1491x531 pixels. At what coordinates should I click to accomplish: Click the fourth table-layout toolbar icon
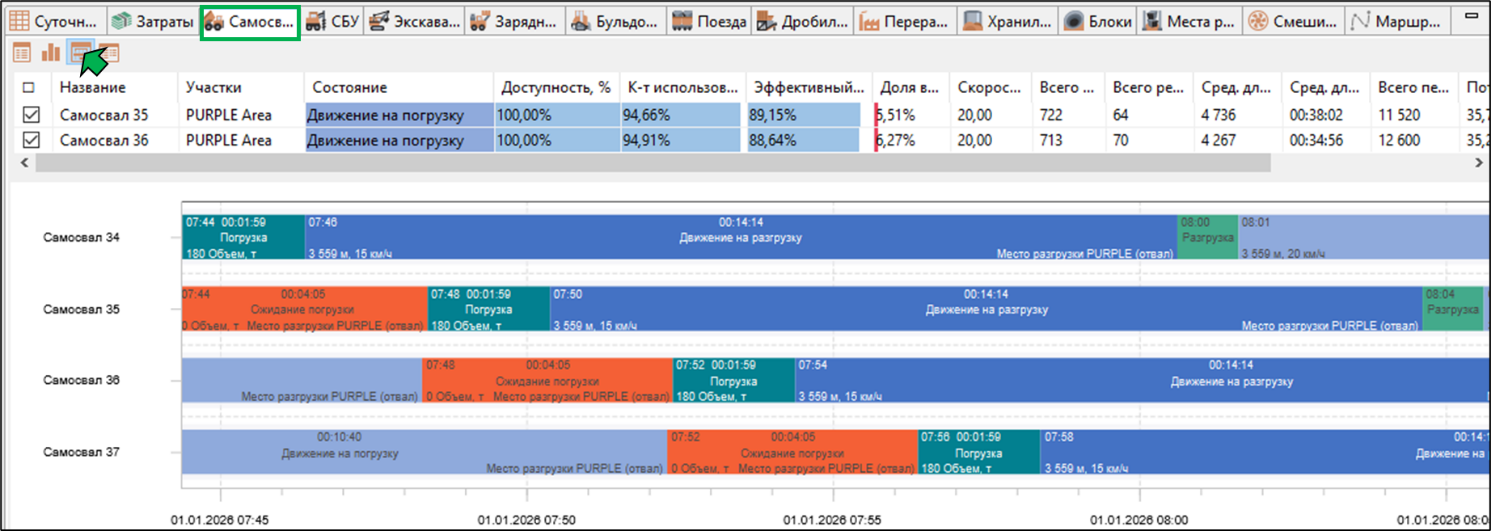(x=109, y=53)
